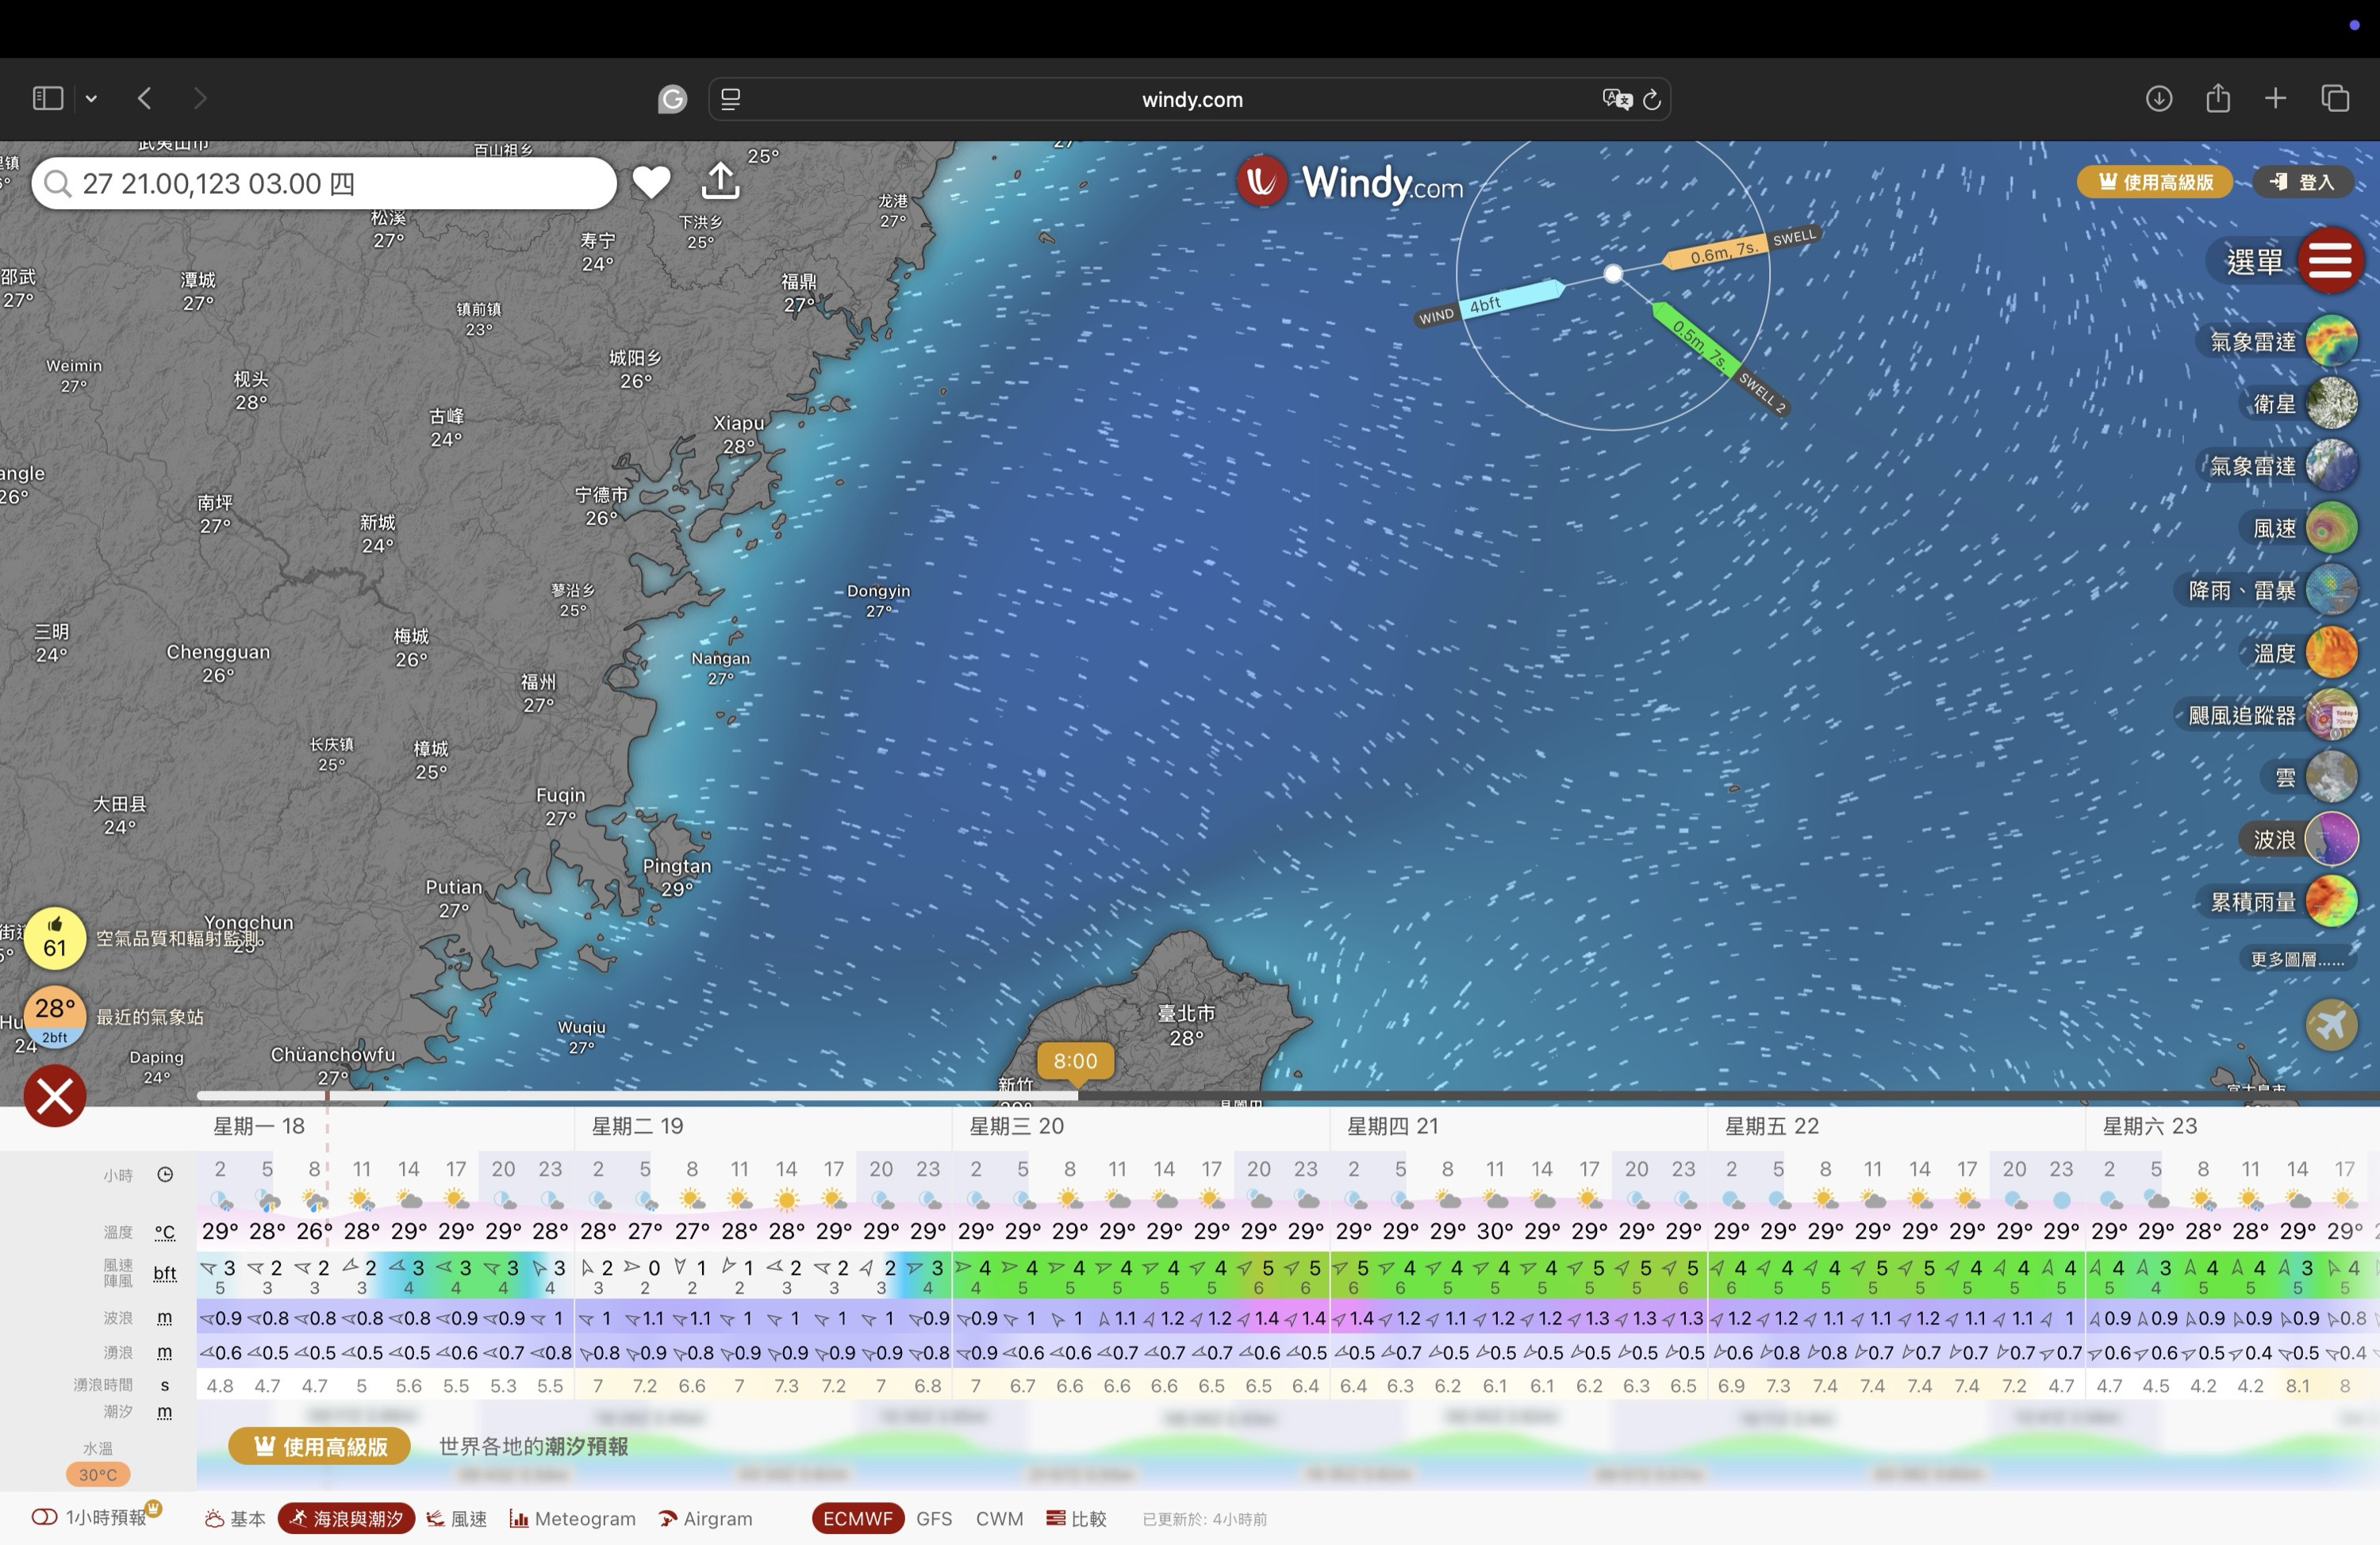Click the 8:00 timeline marker
The image size is (2380, 1545).
click(x=1074, y=1061)
